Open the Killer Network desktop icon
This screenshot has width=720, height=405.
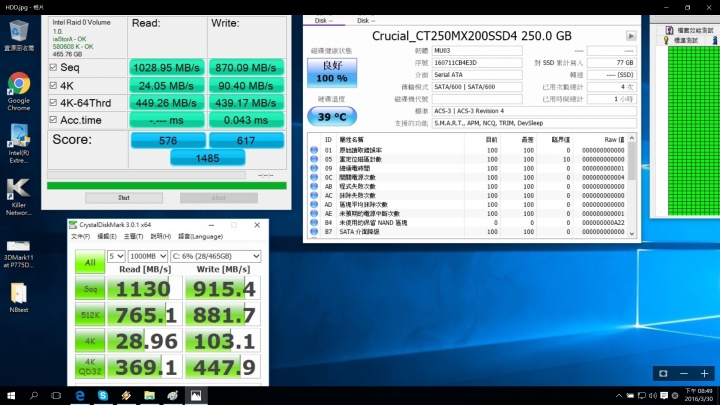[x=19, y=197]
